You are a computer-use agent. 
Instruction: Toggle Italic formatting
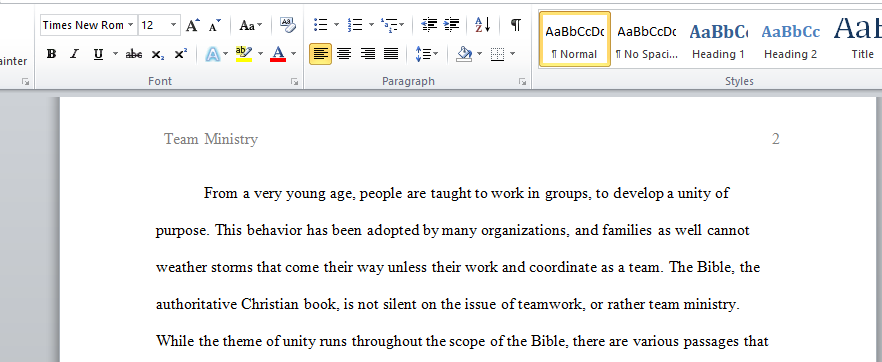coord(74,55)
